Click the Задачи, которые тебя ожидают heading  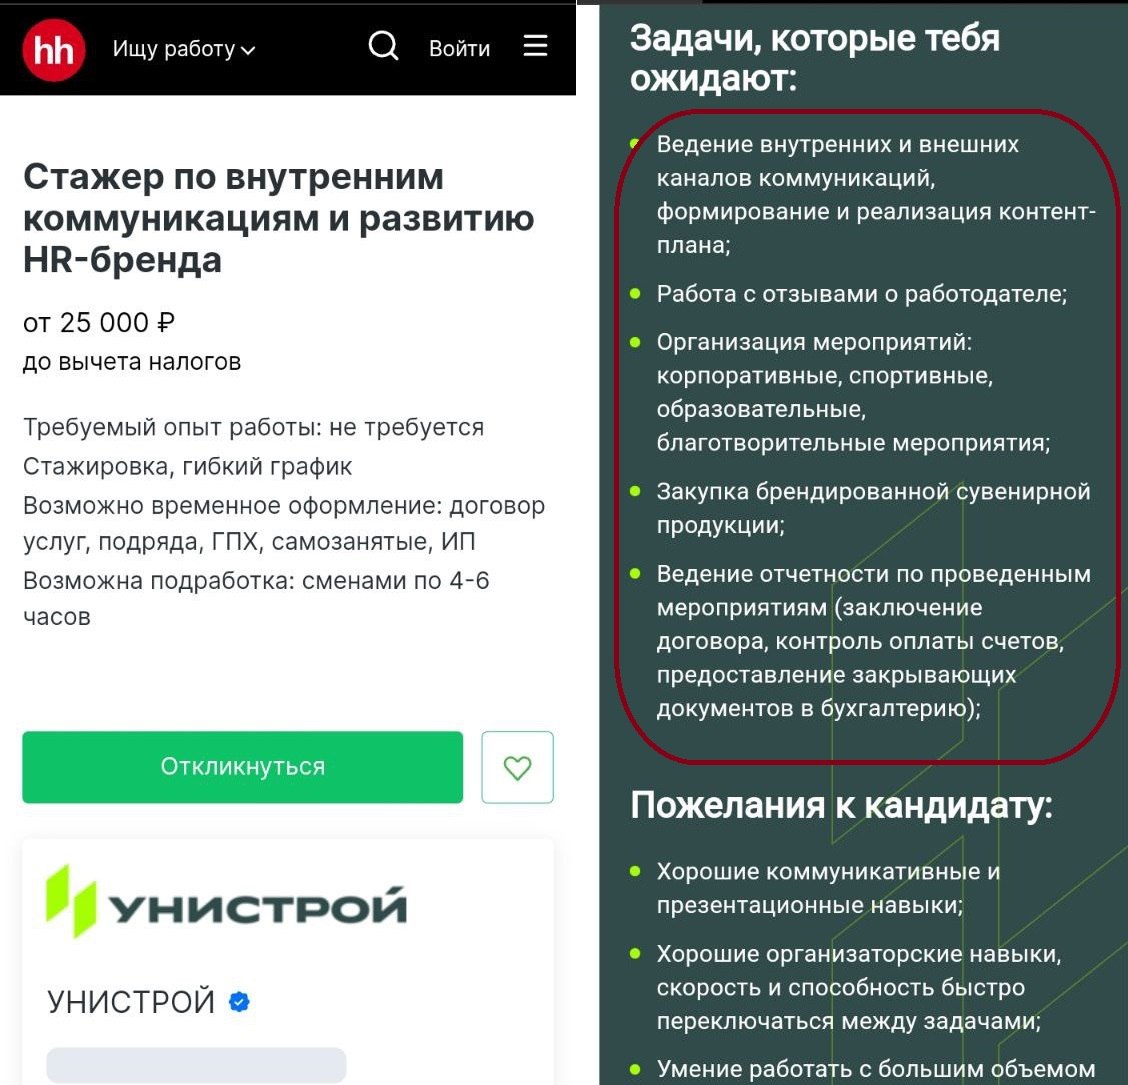[x=814, y=58]
